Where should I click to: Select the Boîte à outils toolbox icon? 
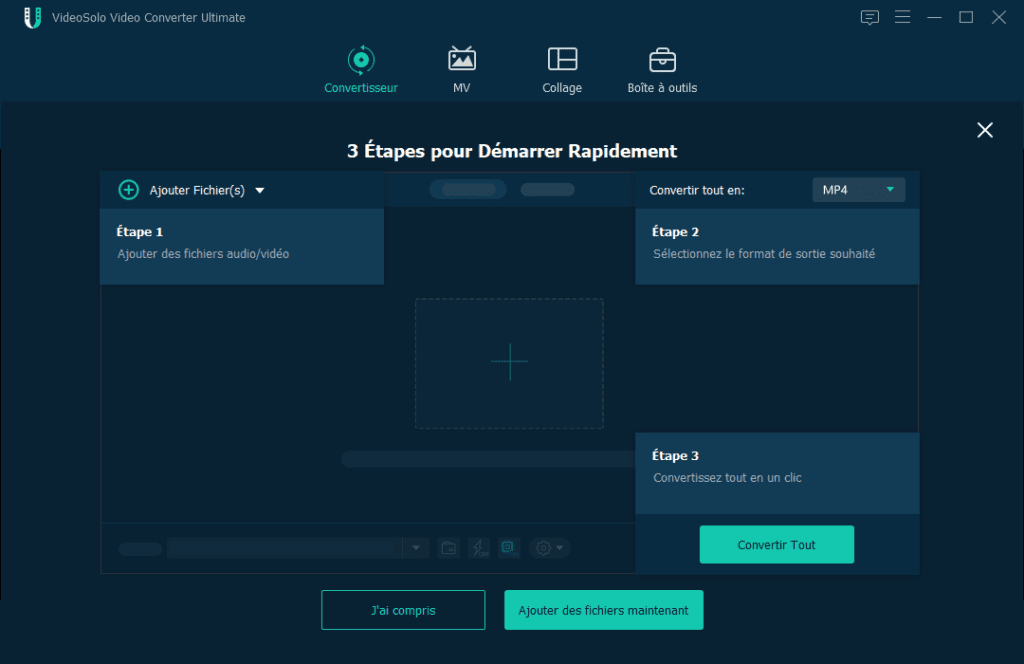tap(662, 60)
